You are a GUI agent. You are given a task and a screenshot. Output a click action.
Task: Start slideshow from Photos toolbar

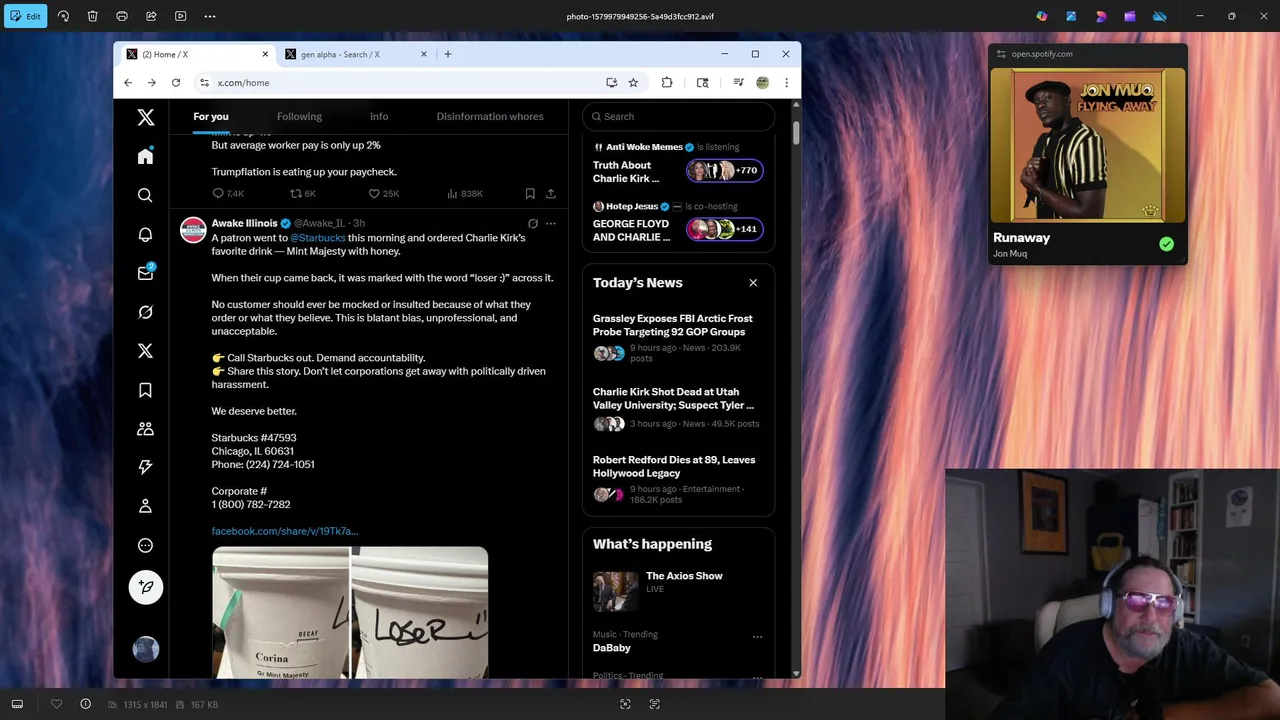(180, 16)
